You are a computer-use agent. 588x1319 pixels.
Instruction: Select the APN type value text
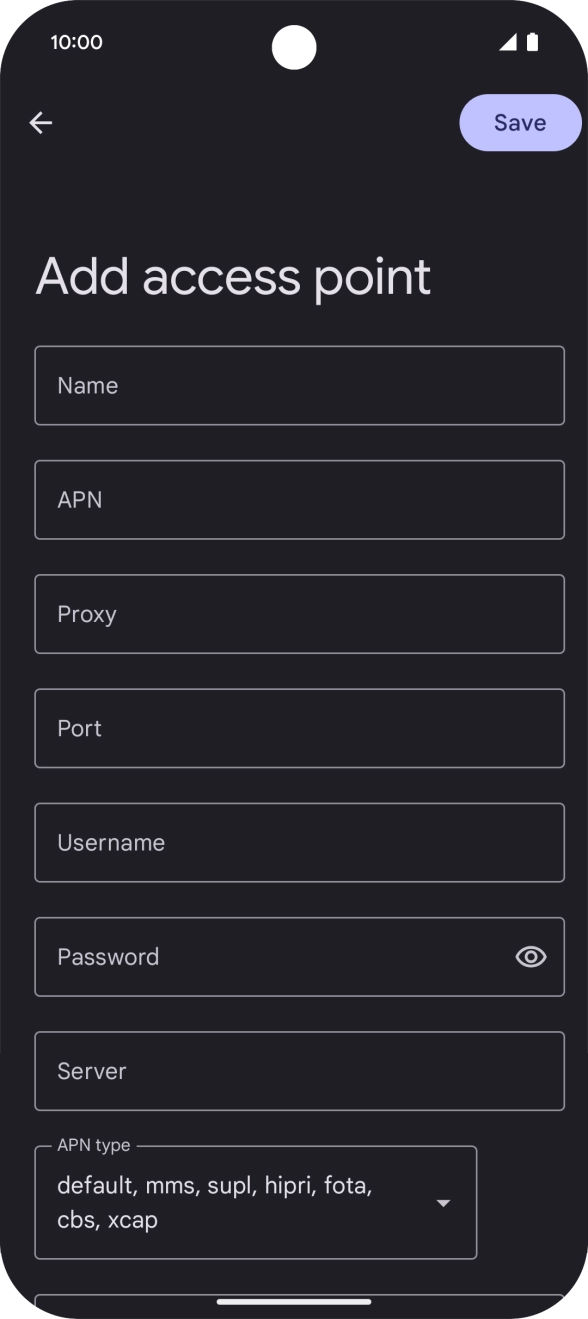click(x=213, y=1202)
